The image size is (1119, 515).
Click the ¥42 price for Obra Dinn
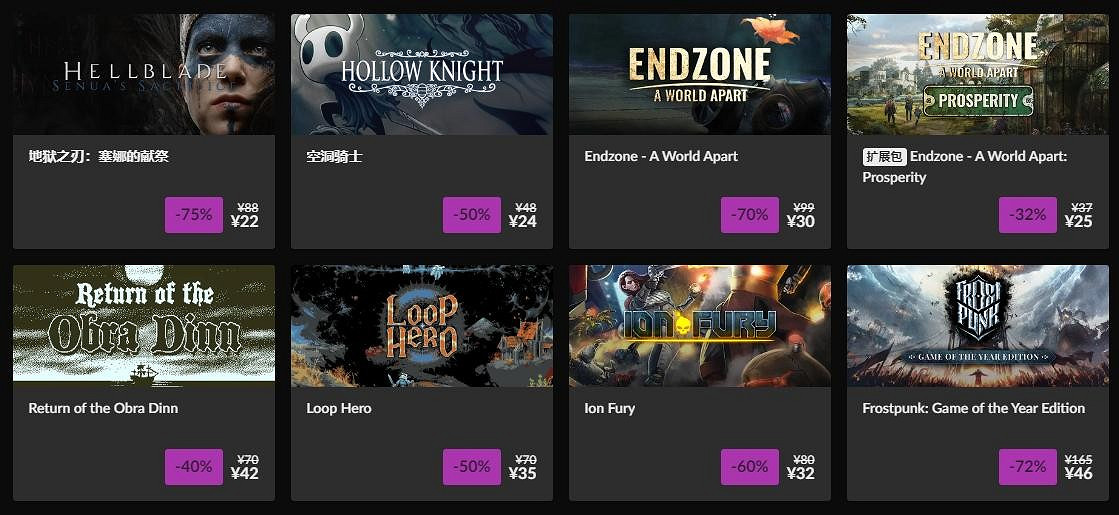click(244, 474)
